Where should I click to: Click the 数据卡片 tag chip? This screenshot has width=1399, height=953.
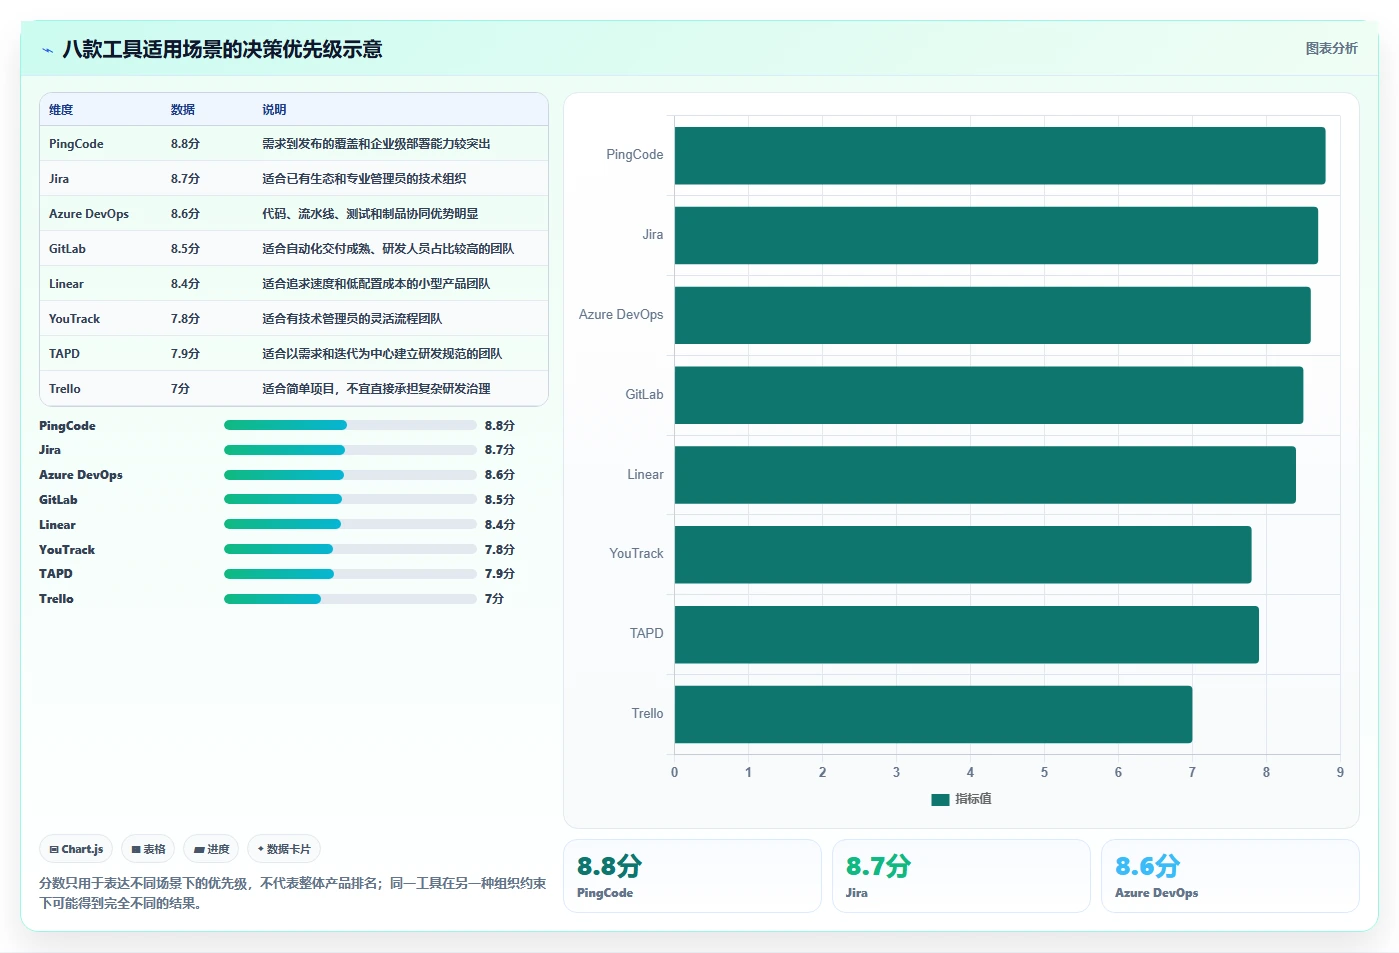pos(284,849)
